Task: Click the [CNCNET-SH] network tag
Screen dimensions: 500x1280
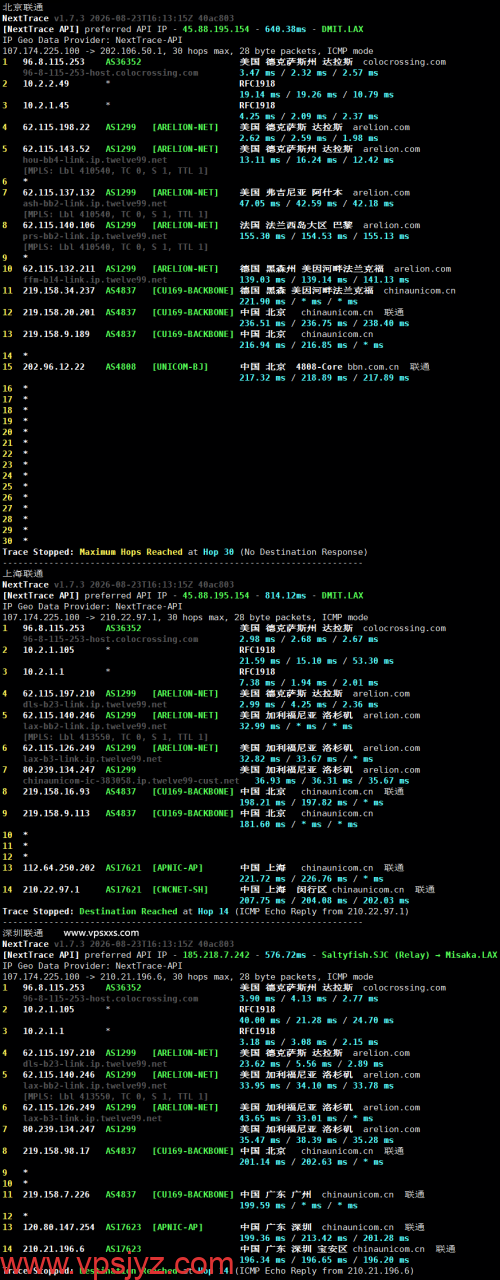Action: (x=180, y=889)
